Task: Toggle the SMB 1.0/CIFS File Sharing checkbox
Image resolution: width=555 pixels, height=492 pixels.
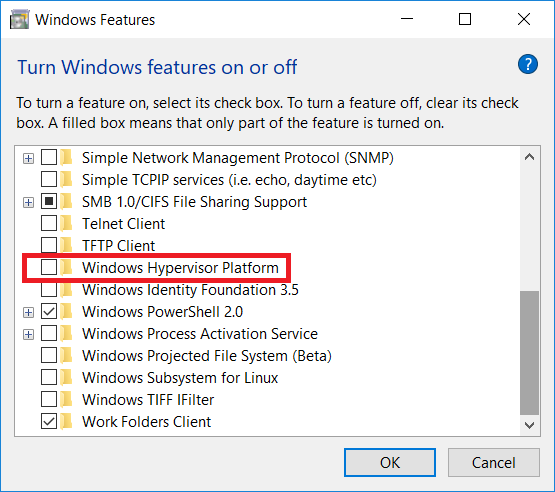Action: coord(49,201)
